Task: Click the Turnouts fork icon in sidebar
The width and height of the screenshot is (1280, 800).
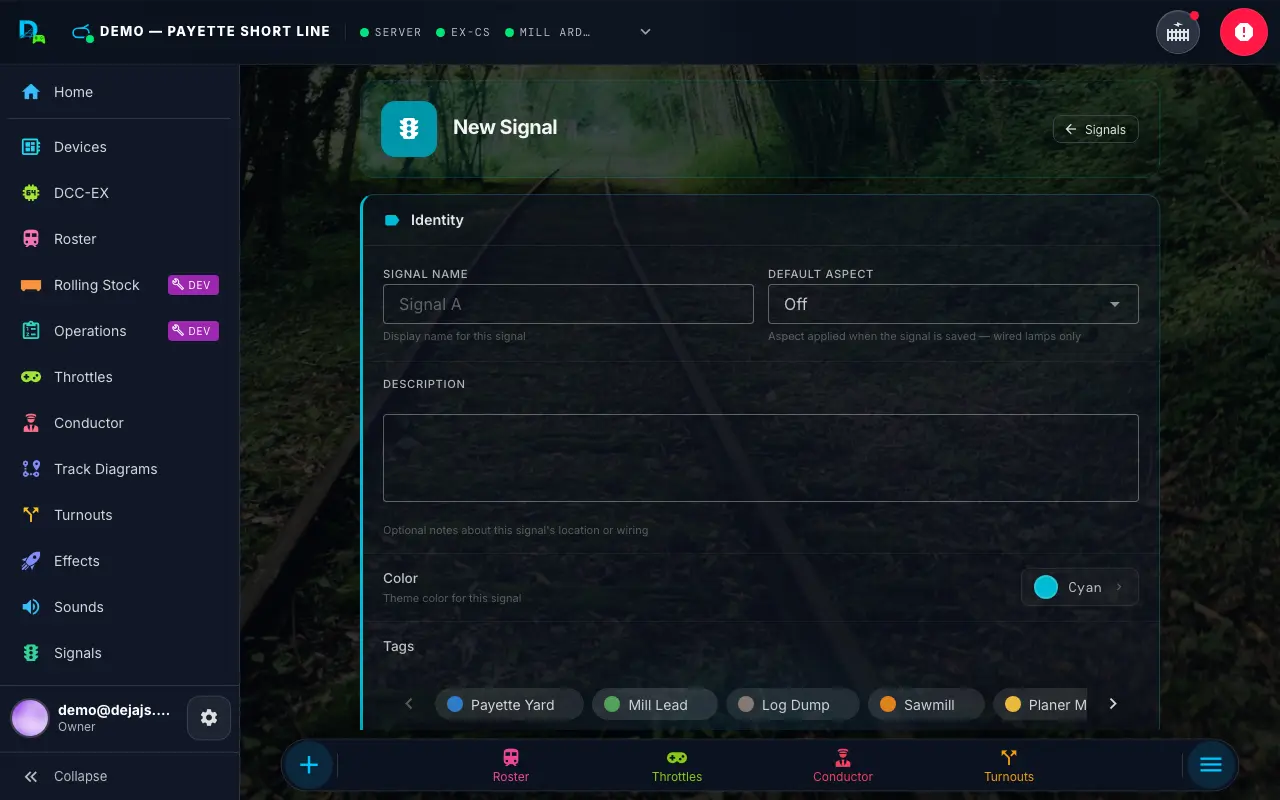Action: tap(31, 515)
